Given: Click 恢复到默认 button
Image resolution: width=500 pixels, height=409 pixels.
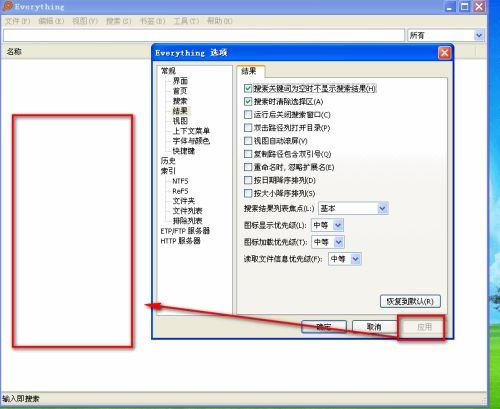Looking at the screenshot, I should [x=410, y=301].
